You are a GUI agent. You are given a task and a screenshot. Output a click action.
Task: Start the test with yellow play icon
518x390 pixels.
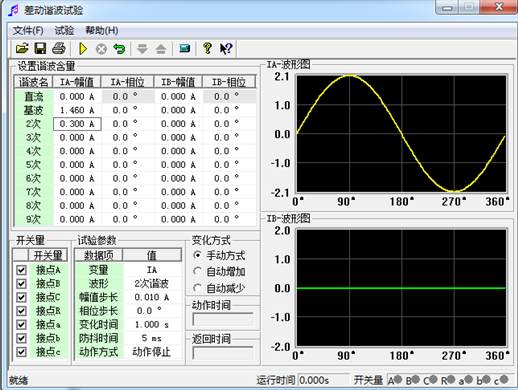click(83, 49)
